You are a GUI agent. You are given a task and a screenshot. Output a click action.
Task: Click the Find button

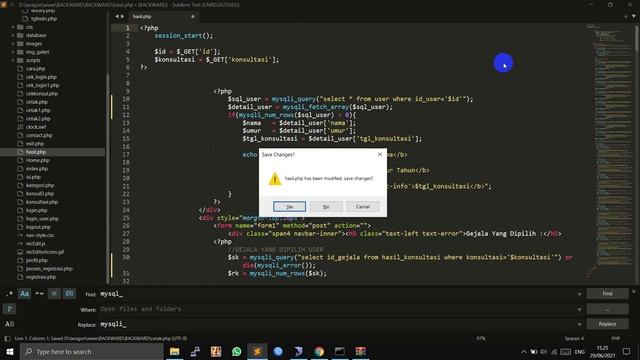pyautogui.click(x=607, y=293)
